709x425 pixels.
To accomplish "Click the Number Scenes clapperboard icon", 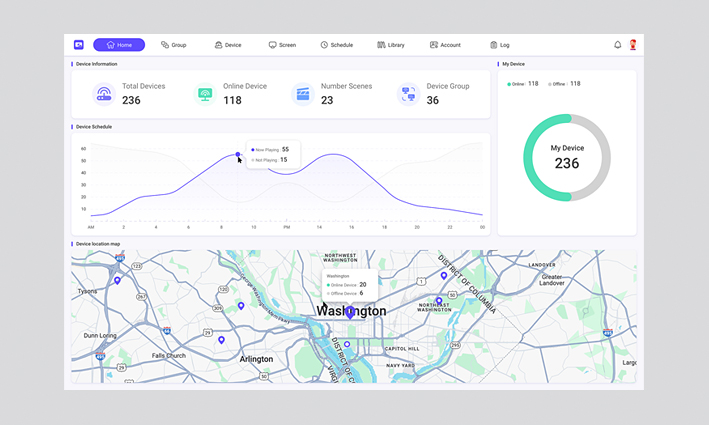I will [302, 94].
